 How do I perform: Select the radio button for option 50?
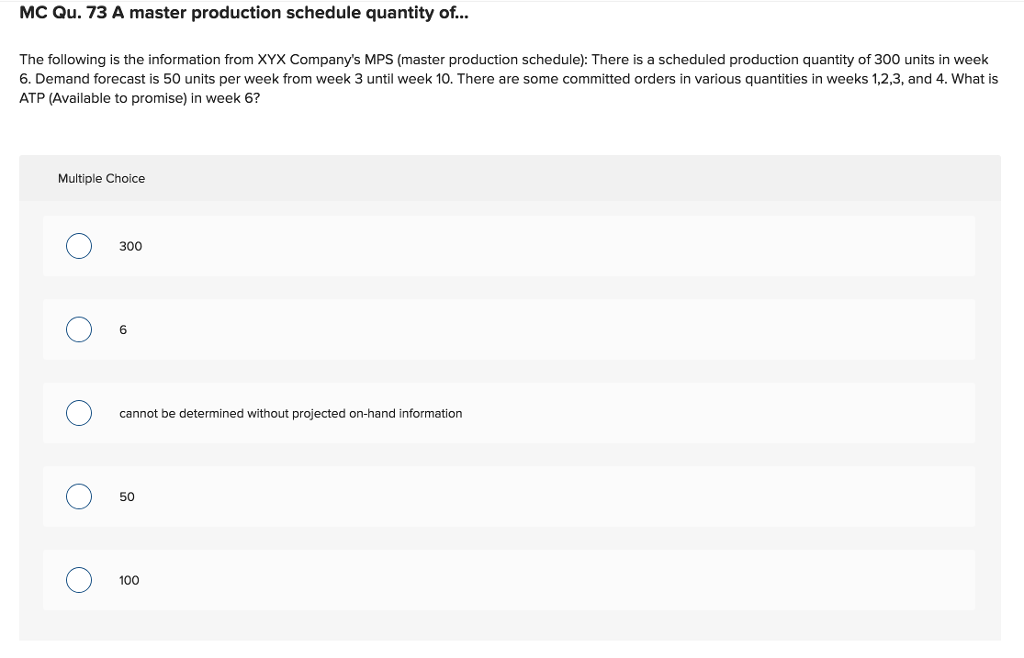pyautogui.click(x=79, y=495)
